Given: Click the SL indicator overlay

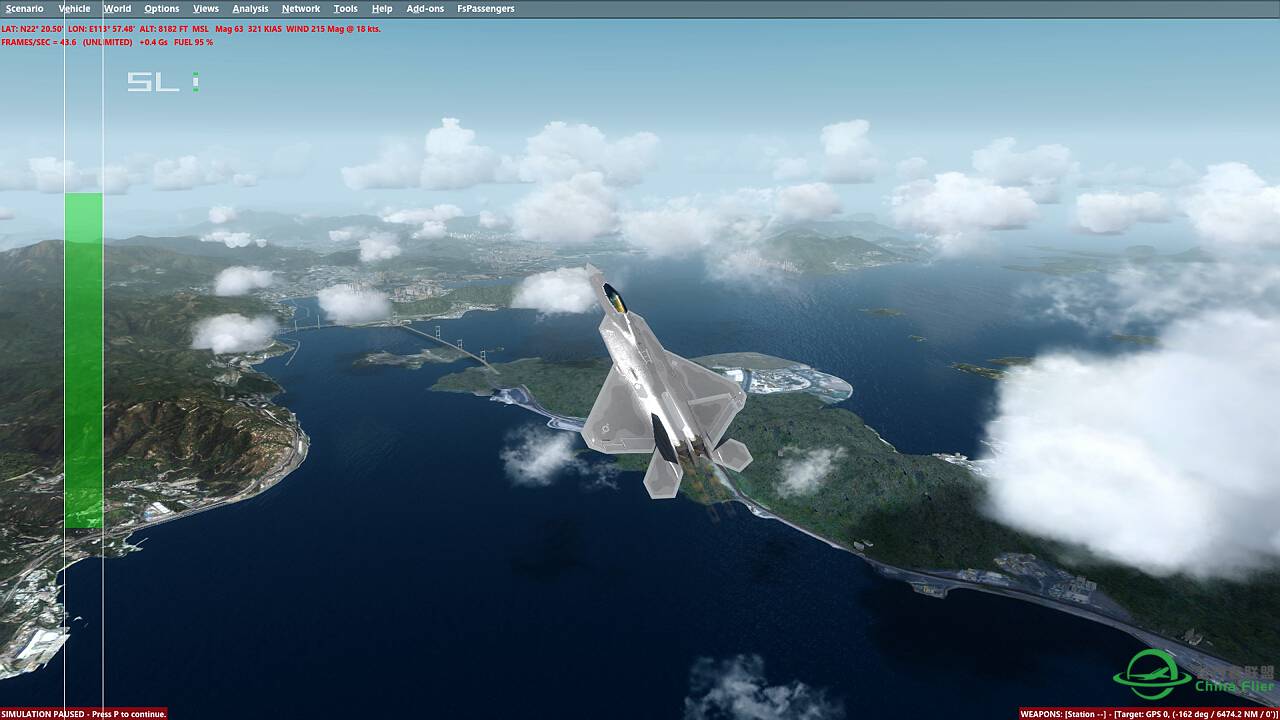Looking at the screenshot, I should tap(162, 82).
